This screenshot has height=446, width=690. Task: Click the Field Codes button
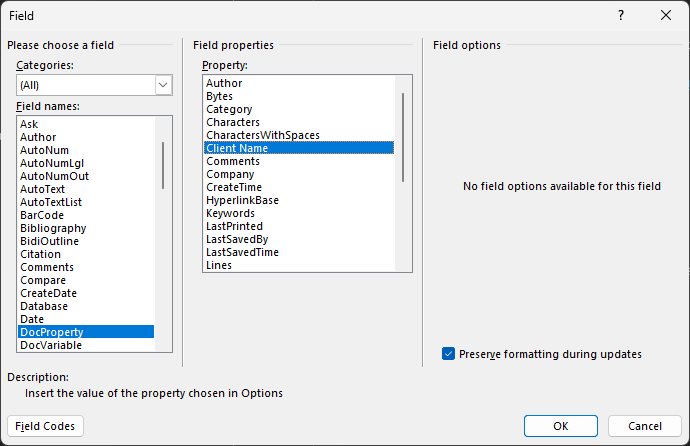[45, 426]
